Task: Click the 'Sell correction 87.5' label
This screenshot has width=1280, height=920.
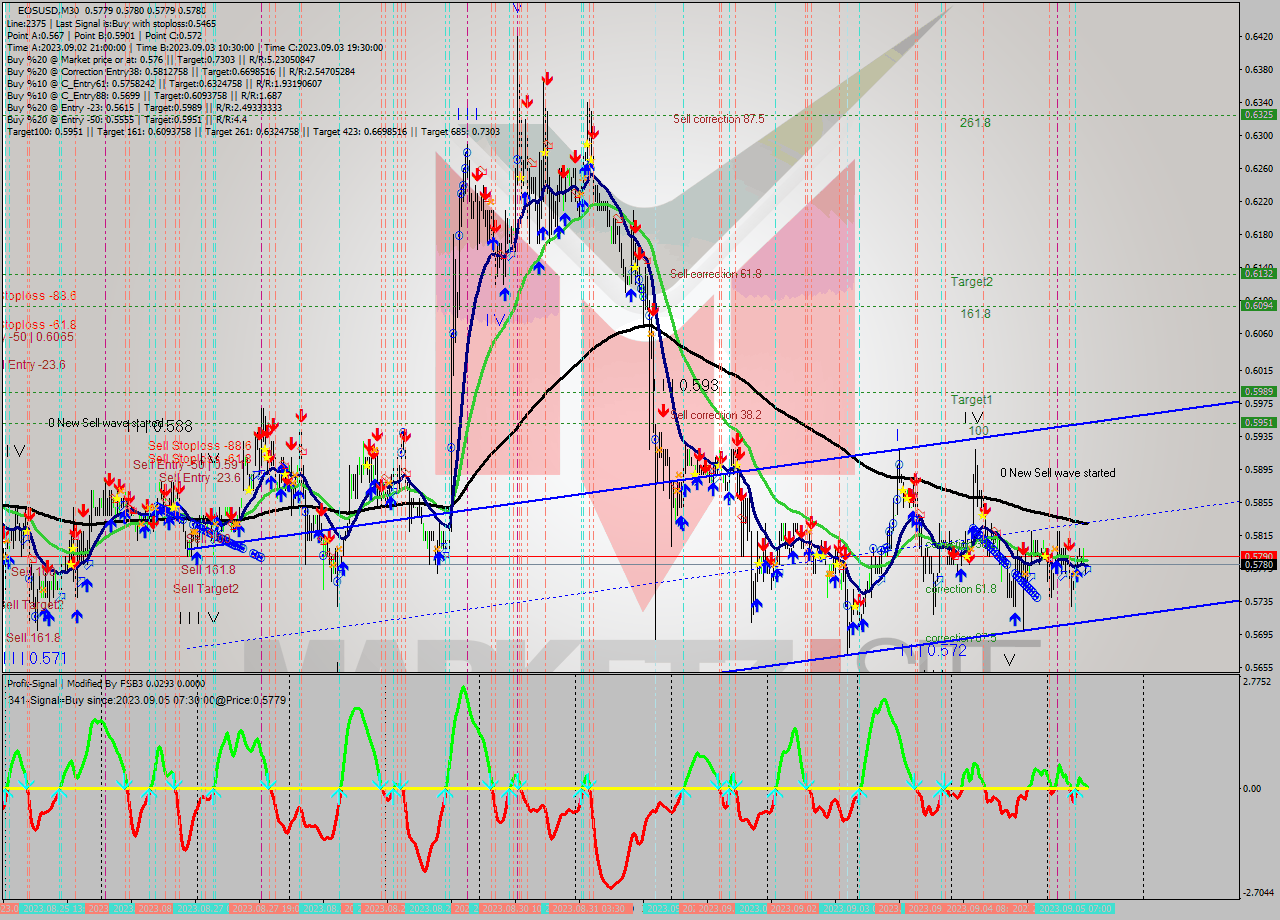Action: 719,119
